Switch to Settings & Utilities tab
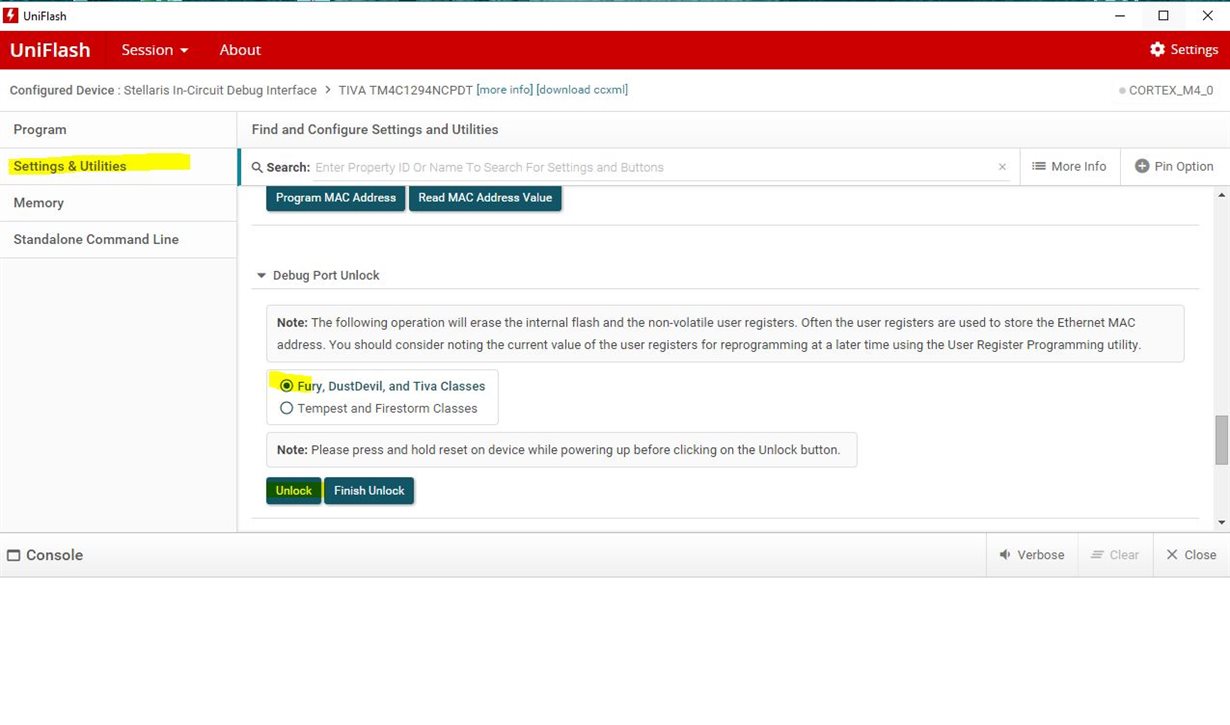Image resolution: width=1230 pixels, height=725 pixels. (118, 166)
